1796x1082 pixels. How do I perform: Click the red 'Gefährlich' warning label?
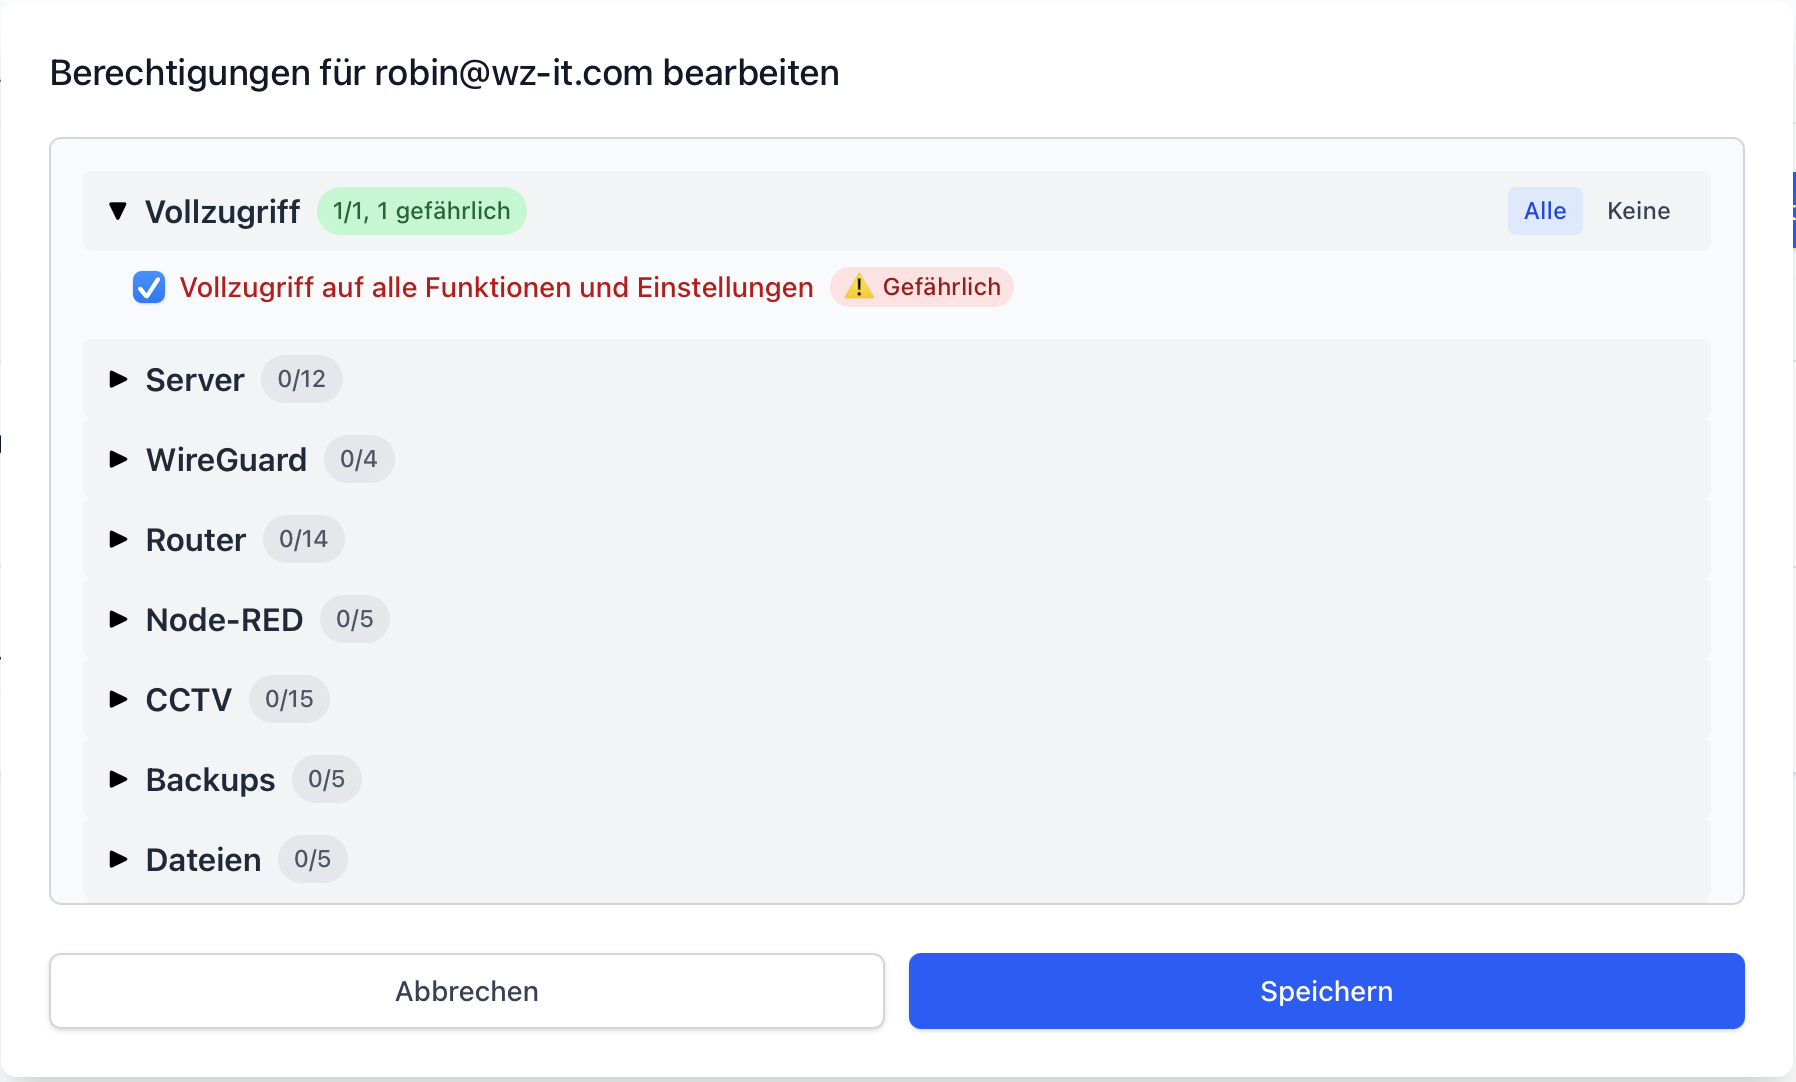pyautogui.click(x=940, y=287)
